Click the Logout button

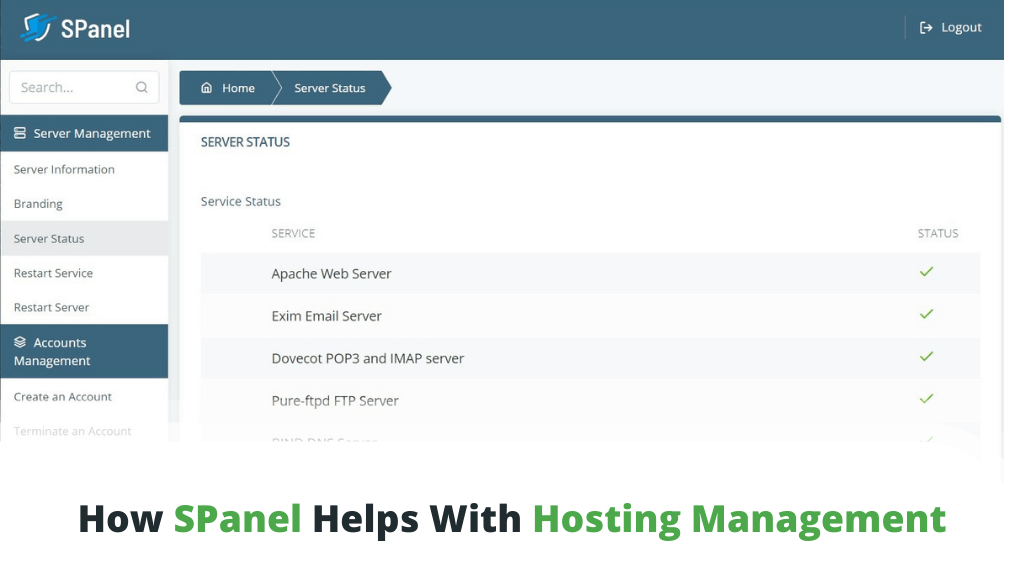pyautogui.click(x=950, y=27)
